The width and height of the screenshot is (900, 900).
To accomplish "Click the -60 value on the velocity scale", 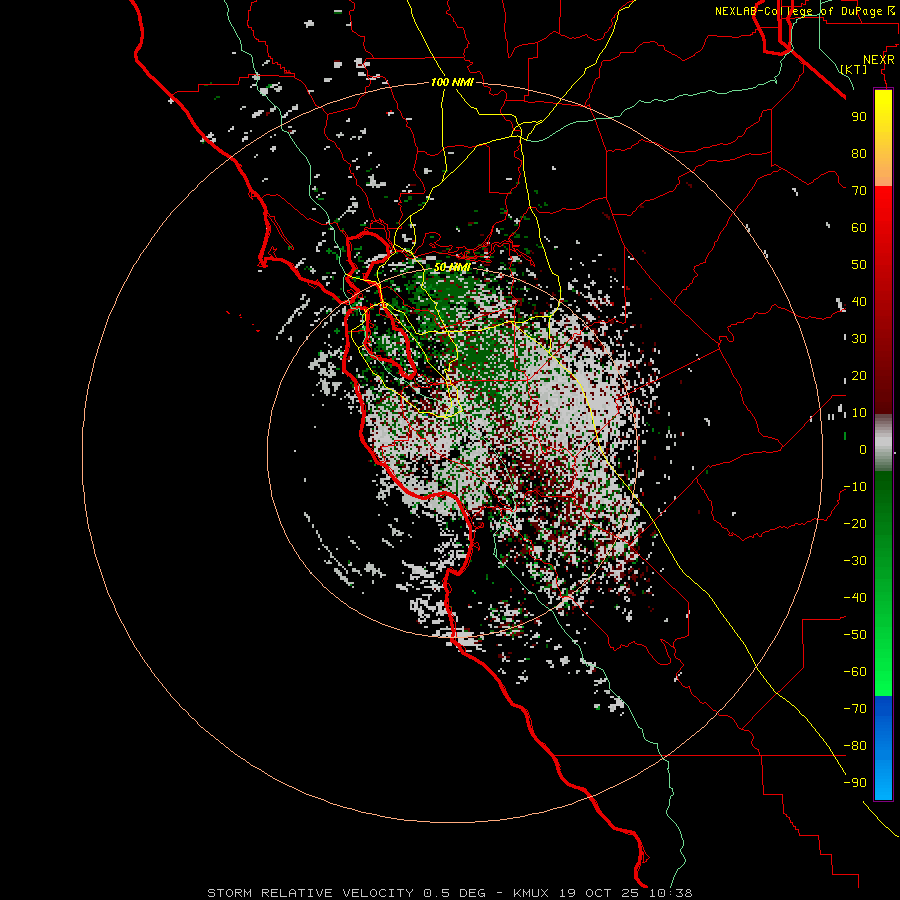I will (855, 672).
